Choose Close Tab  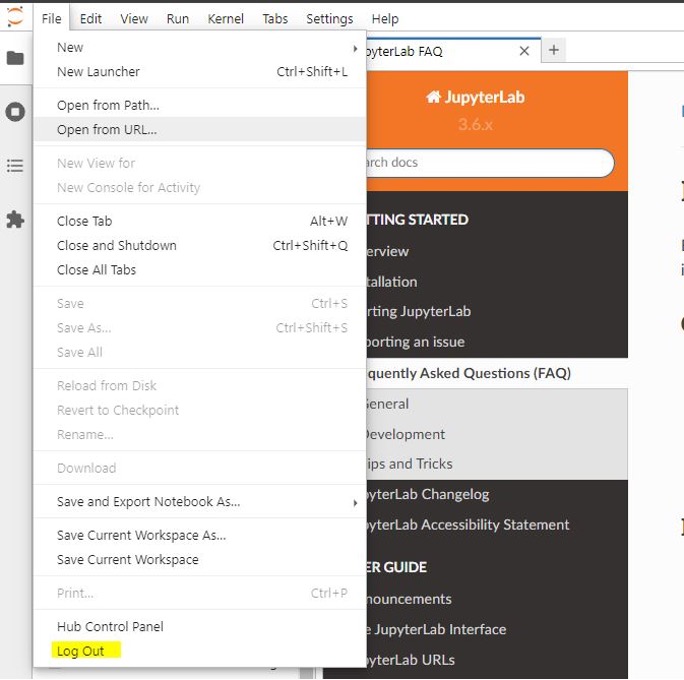tap(200, 221)
